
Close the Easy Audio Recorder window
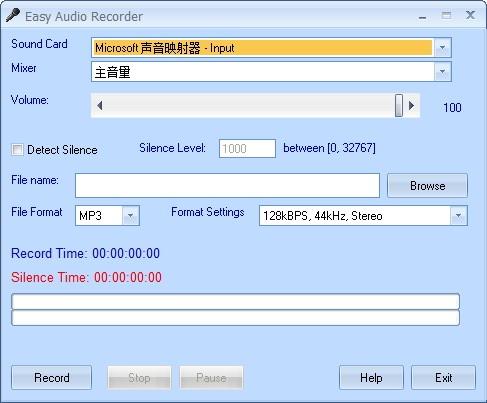point(470,15)
